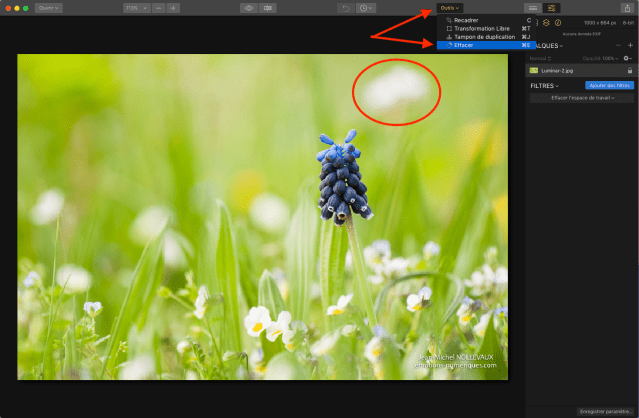639x418 pixels.
Task: Open the 113% zoom level dropdown
Action: click(x=137, y=8)
